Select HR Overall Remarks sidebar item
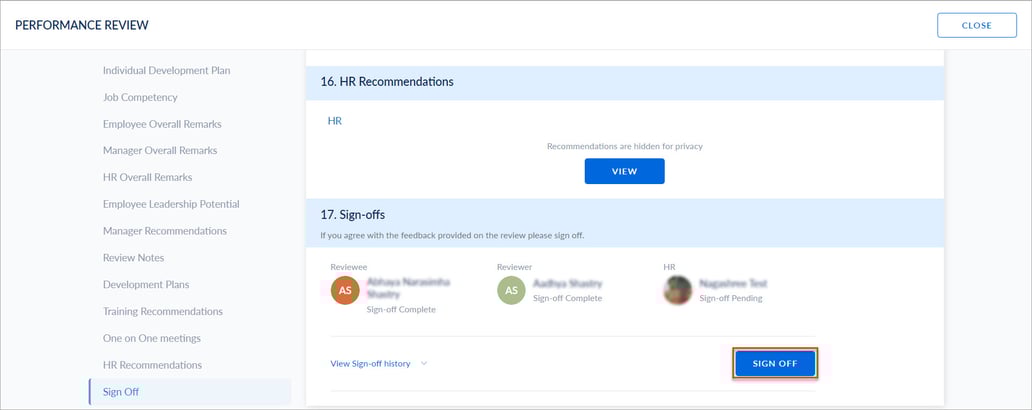 click(147, 177)
